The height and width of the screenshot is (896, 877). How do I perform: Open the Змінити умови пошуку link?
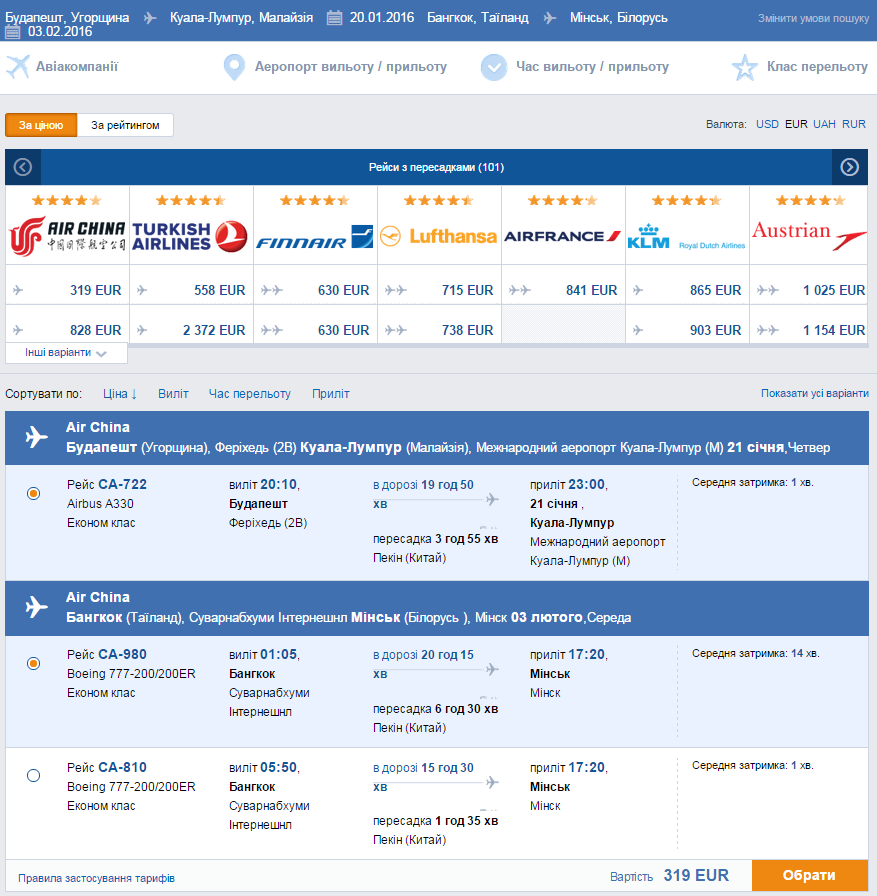pos(813,18)
